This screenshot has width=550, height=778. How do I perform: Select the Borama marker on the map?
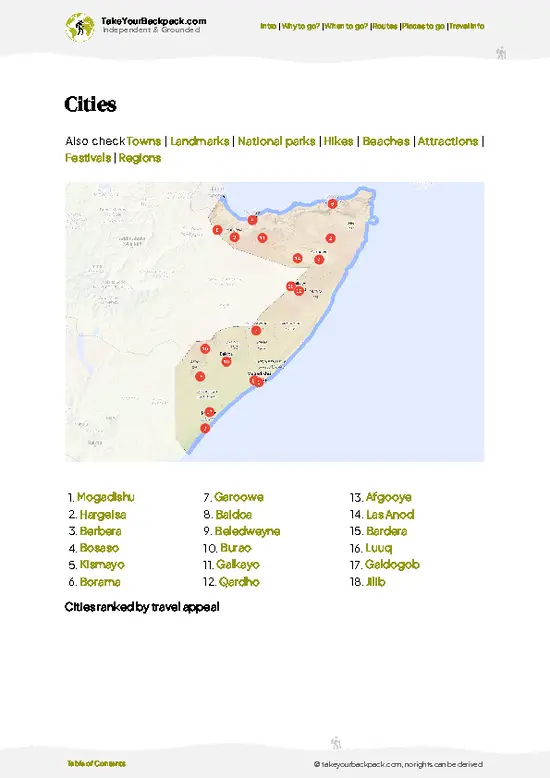217,230
